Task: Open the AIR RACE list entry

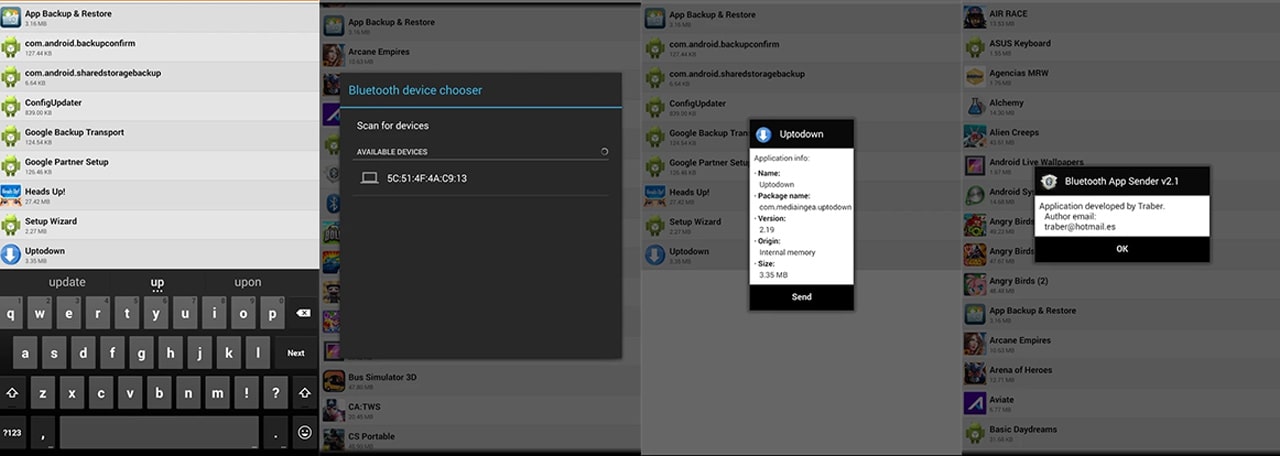Action: coord(1121,17)
